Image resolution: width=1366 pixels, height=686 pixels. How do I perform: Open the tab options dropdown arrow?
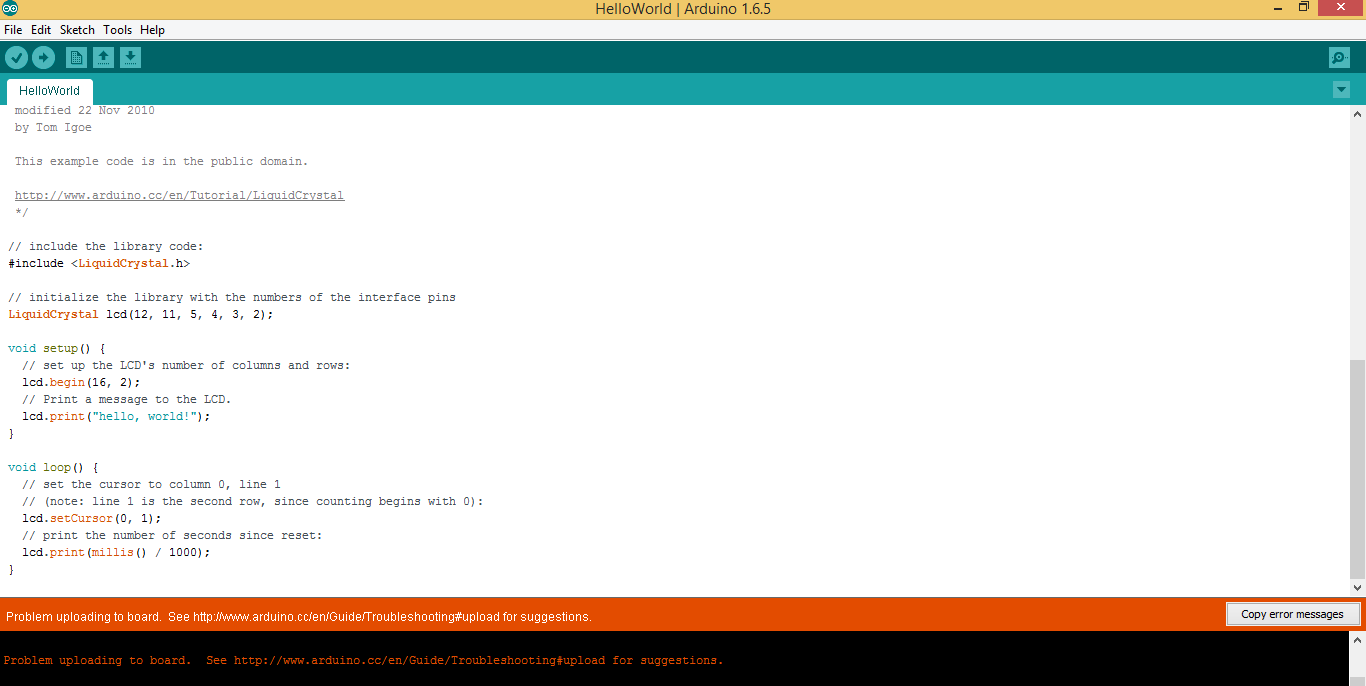(1341, 90)
